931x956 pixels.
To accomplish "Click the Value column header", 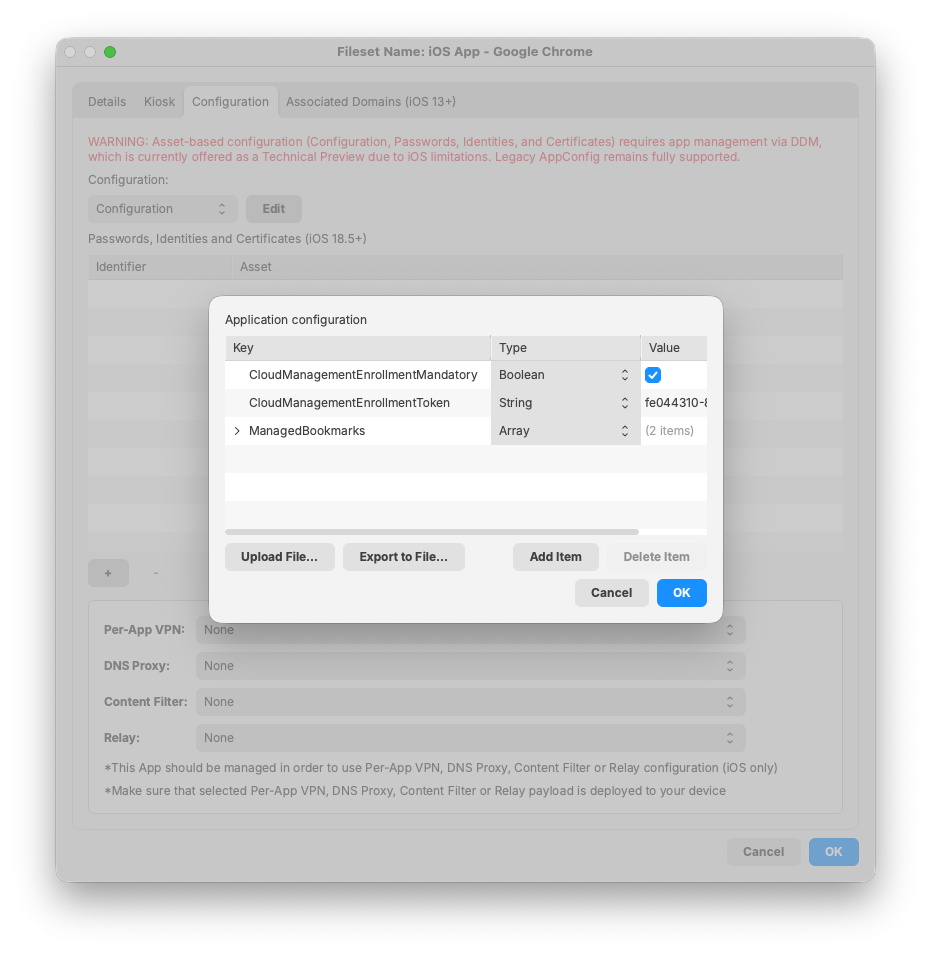I will click(x=674, y=348).
